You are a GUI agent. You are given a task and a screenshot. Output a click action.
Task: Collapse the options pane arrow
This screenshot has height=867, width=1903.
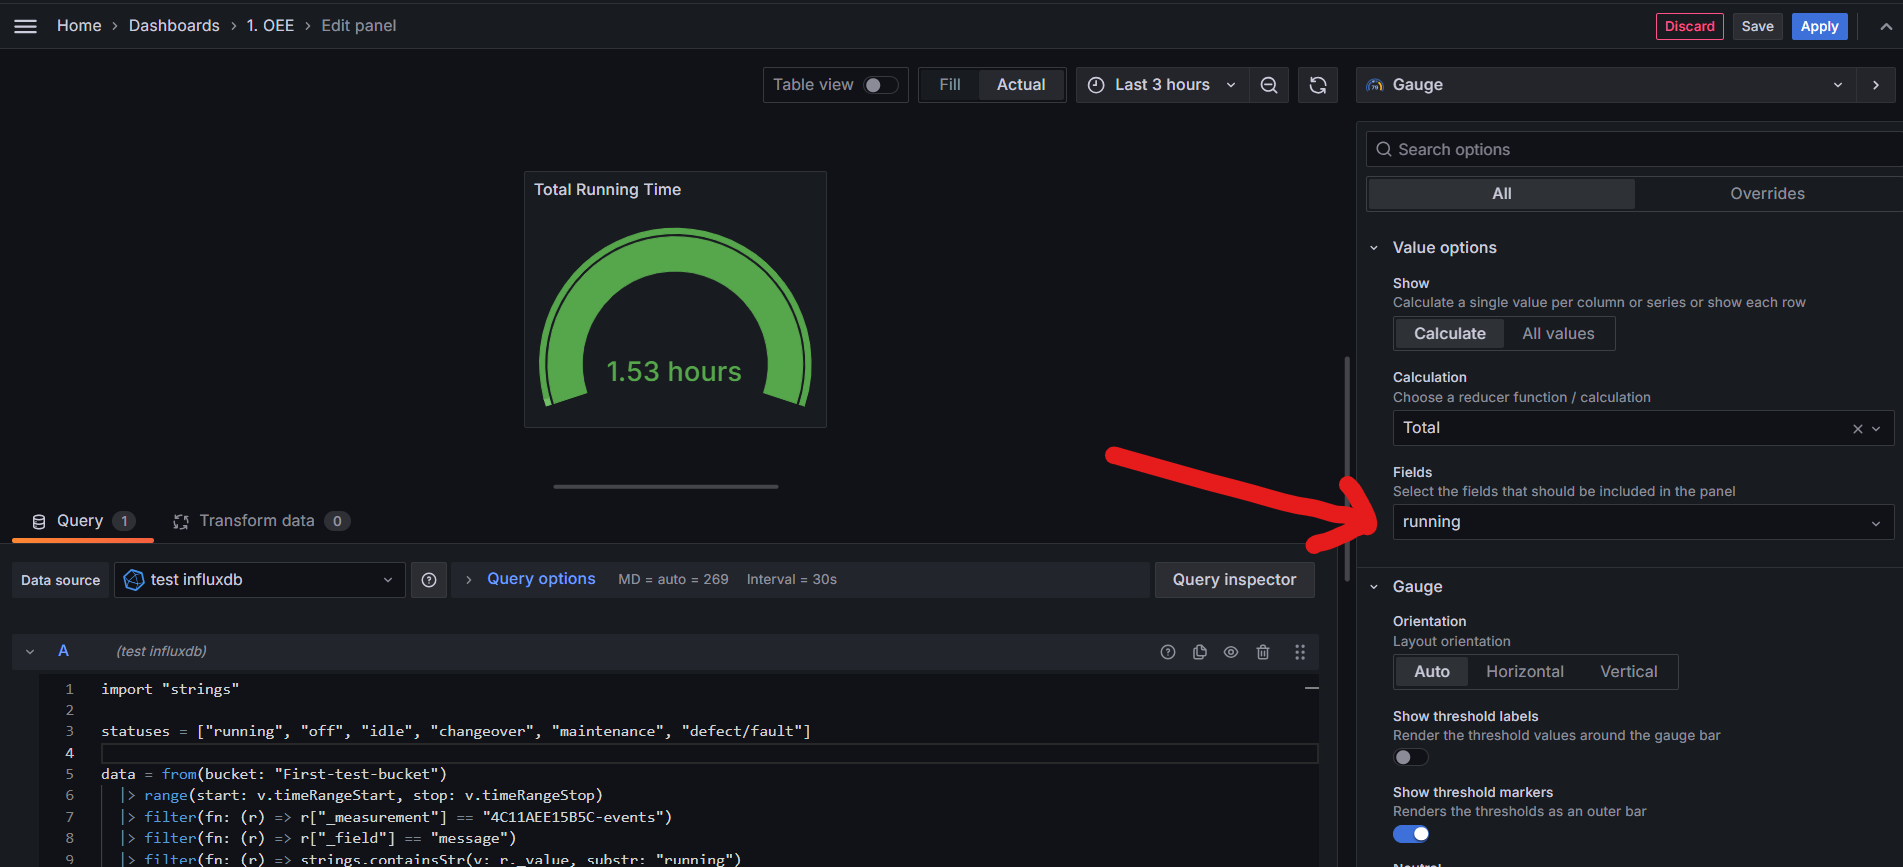coord(1876,85)
